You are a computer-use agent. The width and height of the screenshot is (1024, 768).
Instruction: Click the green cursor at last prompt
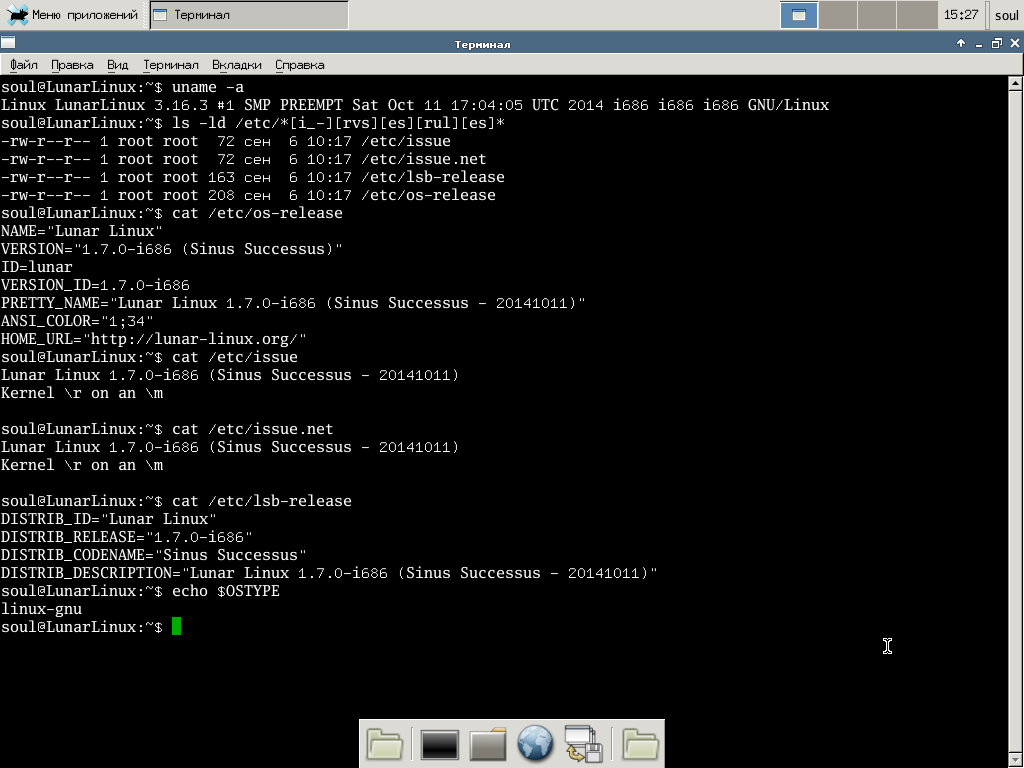(x=176, y=626)
